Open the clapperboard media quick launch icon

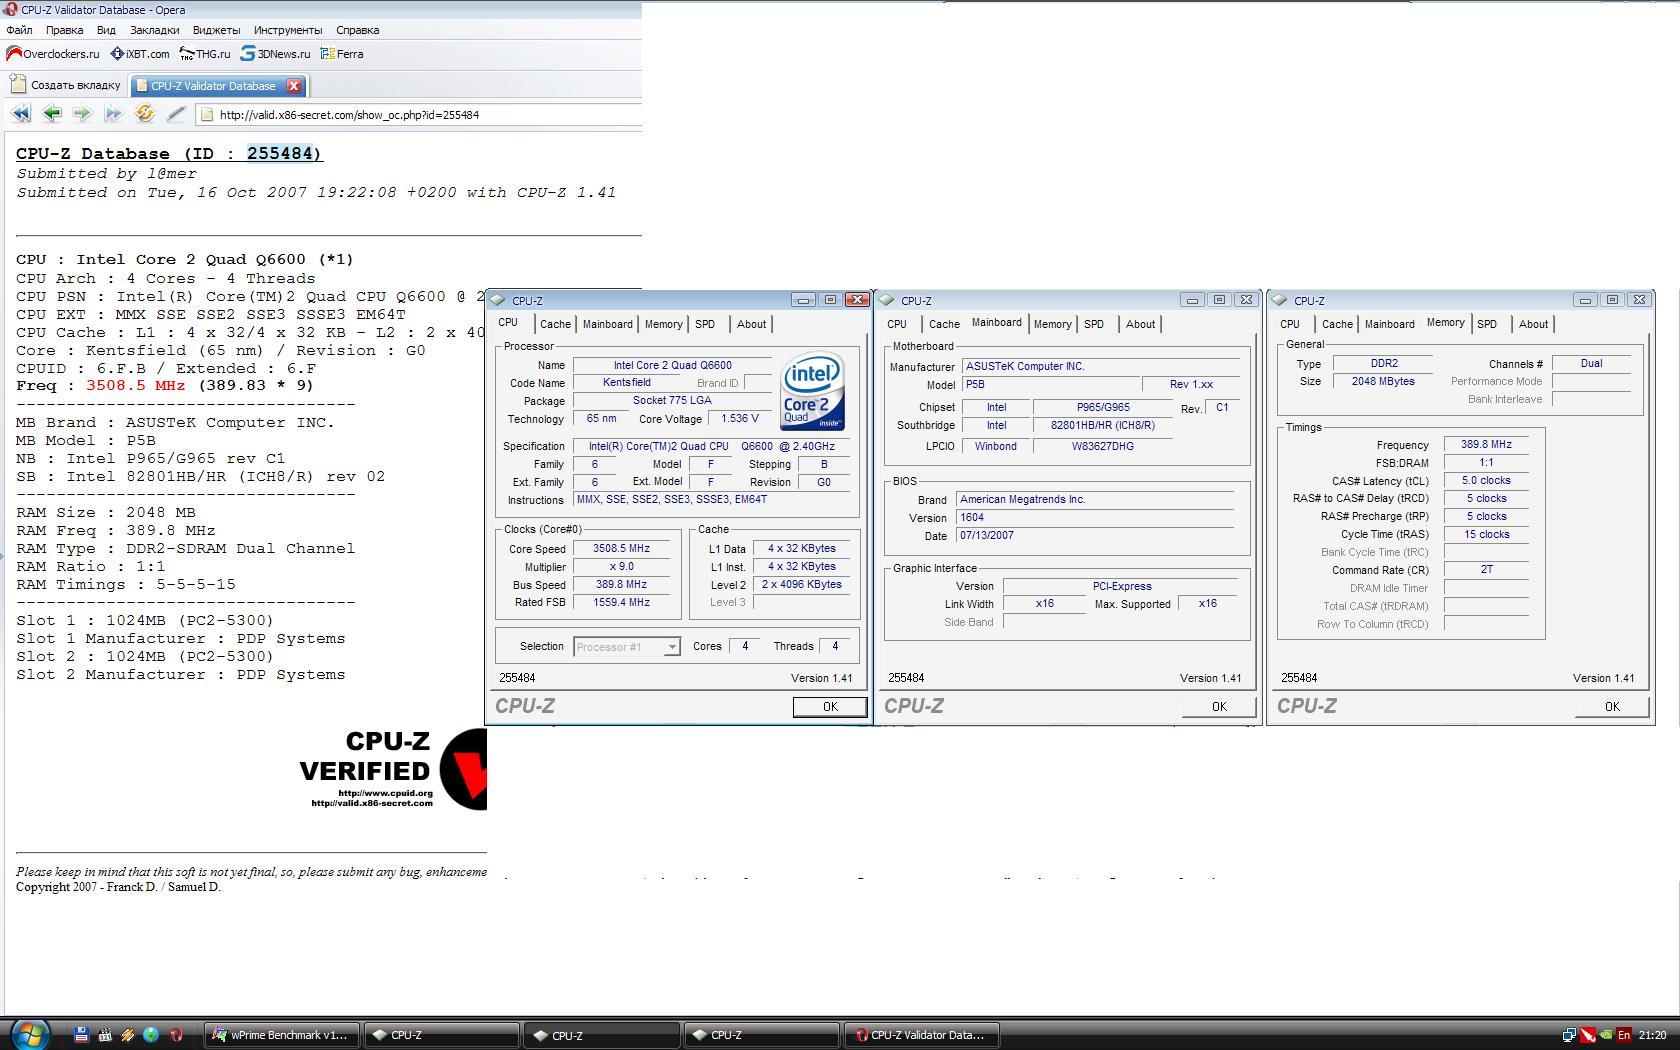tap(105, 1035)
